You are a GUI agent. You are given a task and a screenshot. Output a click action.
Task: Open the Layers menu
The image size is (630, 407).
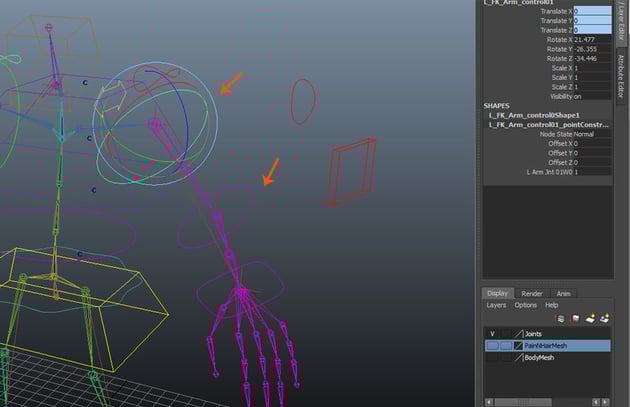point(496,305)
